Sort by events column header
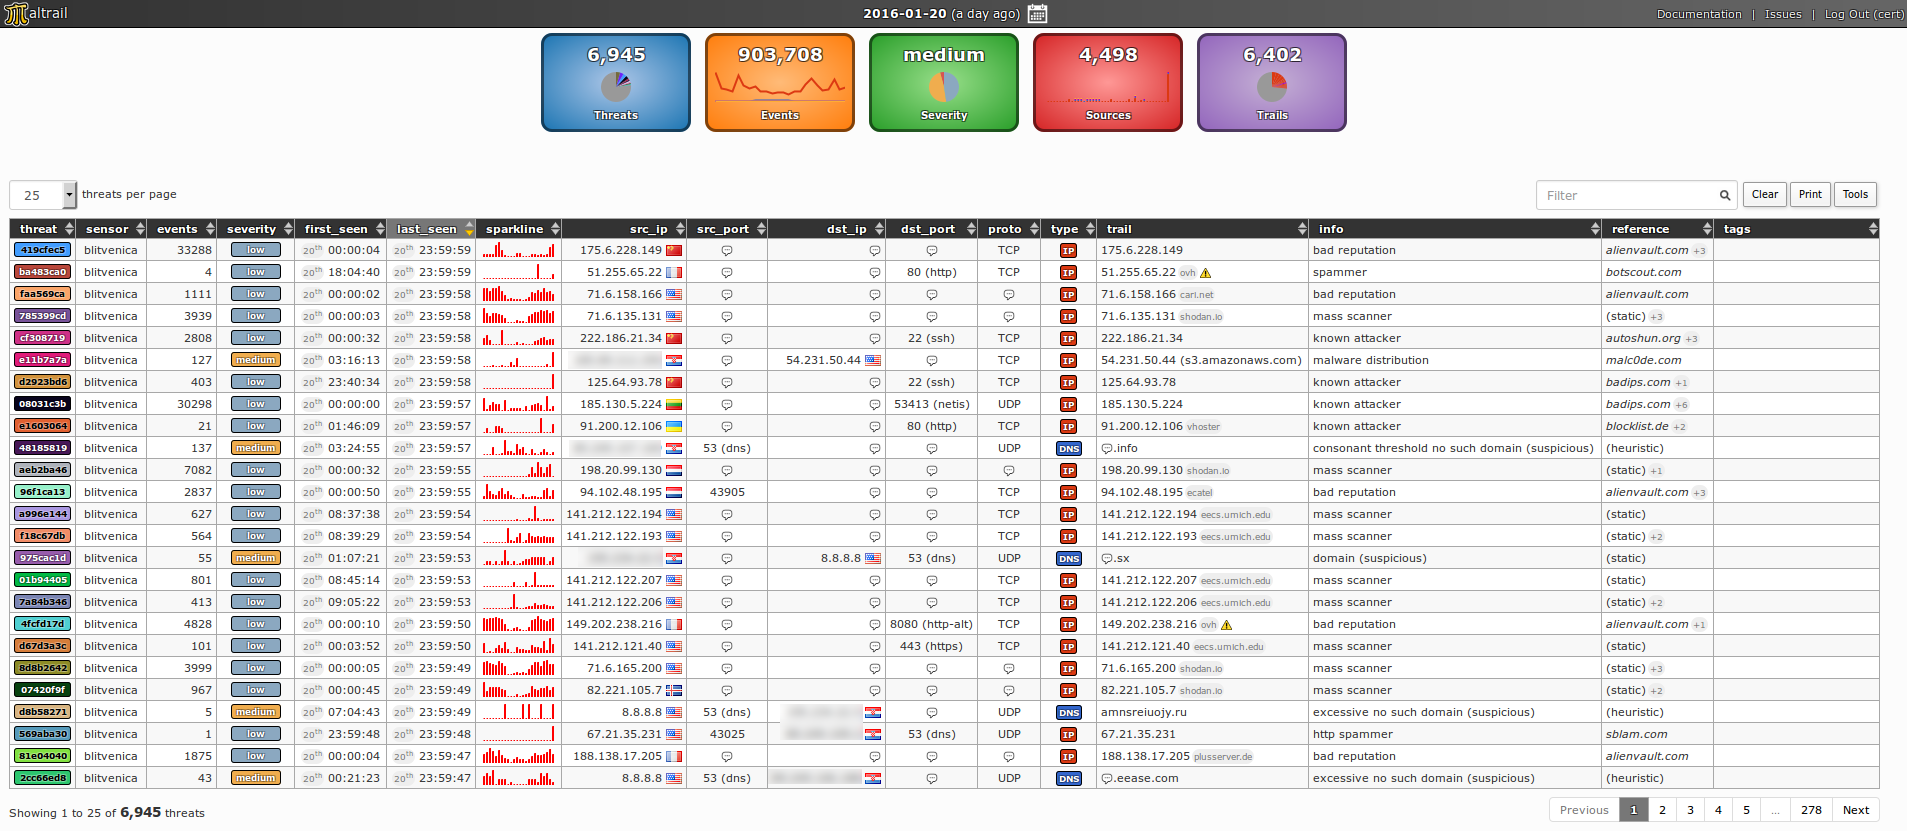 182,229
